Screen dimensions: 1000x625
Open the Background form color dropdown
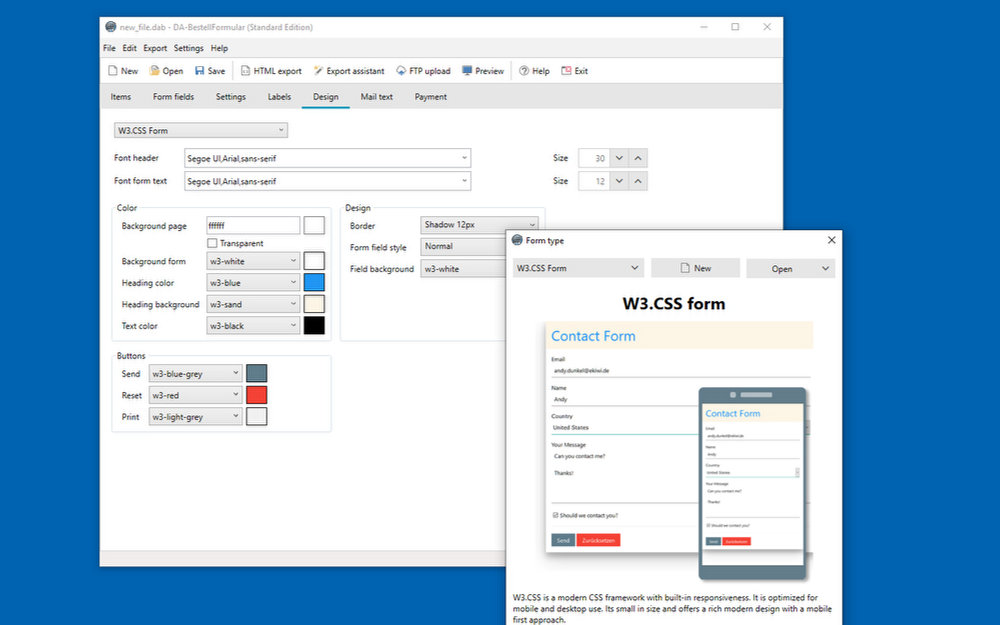pos(253,261)
